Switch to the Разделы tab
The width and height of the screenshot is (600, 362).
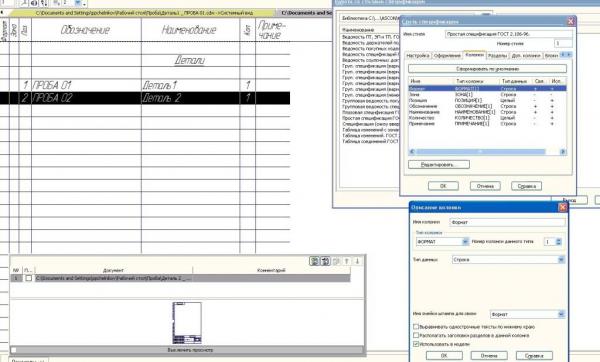point(497,55)
